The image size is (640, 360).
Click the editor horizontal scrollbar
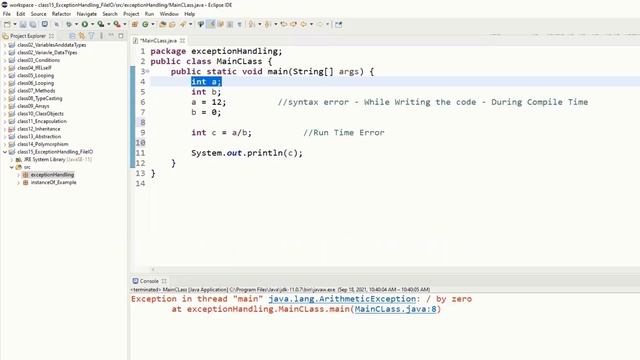coord(384,269)
